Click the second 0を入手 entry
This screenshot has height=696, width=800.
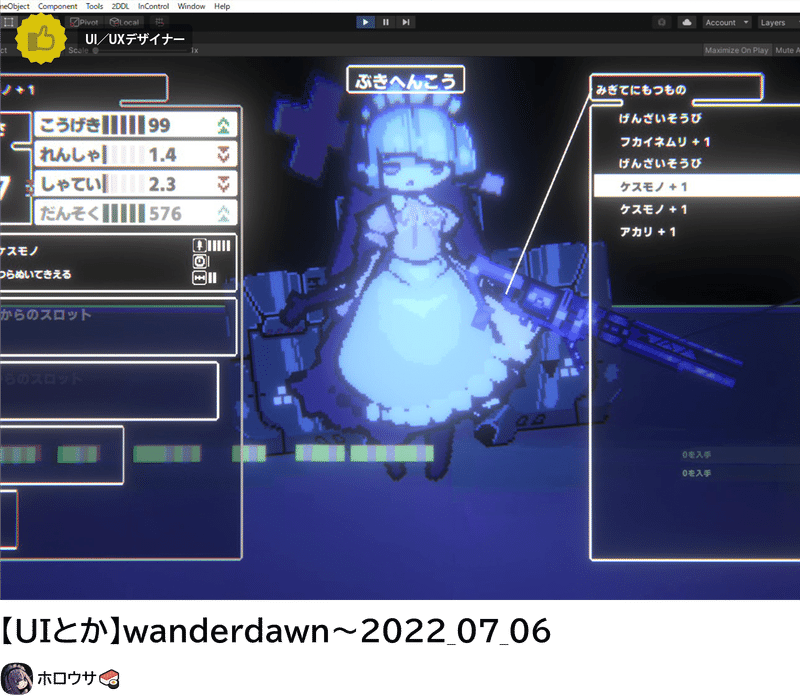[x=696, y=473]
